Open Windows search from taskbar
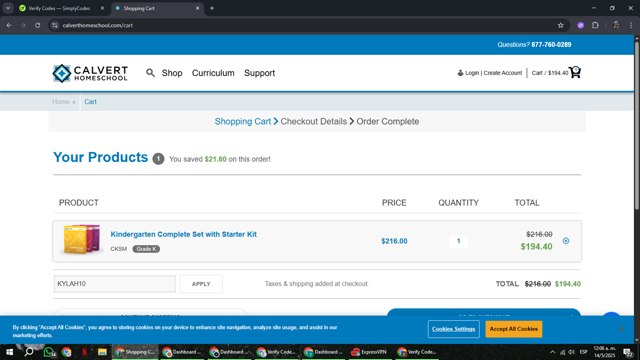This screenshot has height=360, width=640. 29,352
